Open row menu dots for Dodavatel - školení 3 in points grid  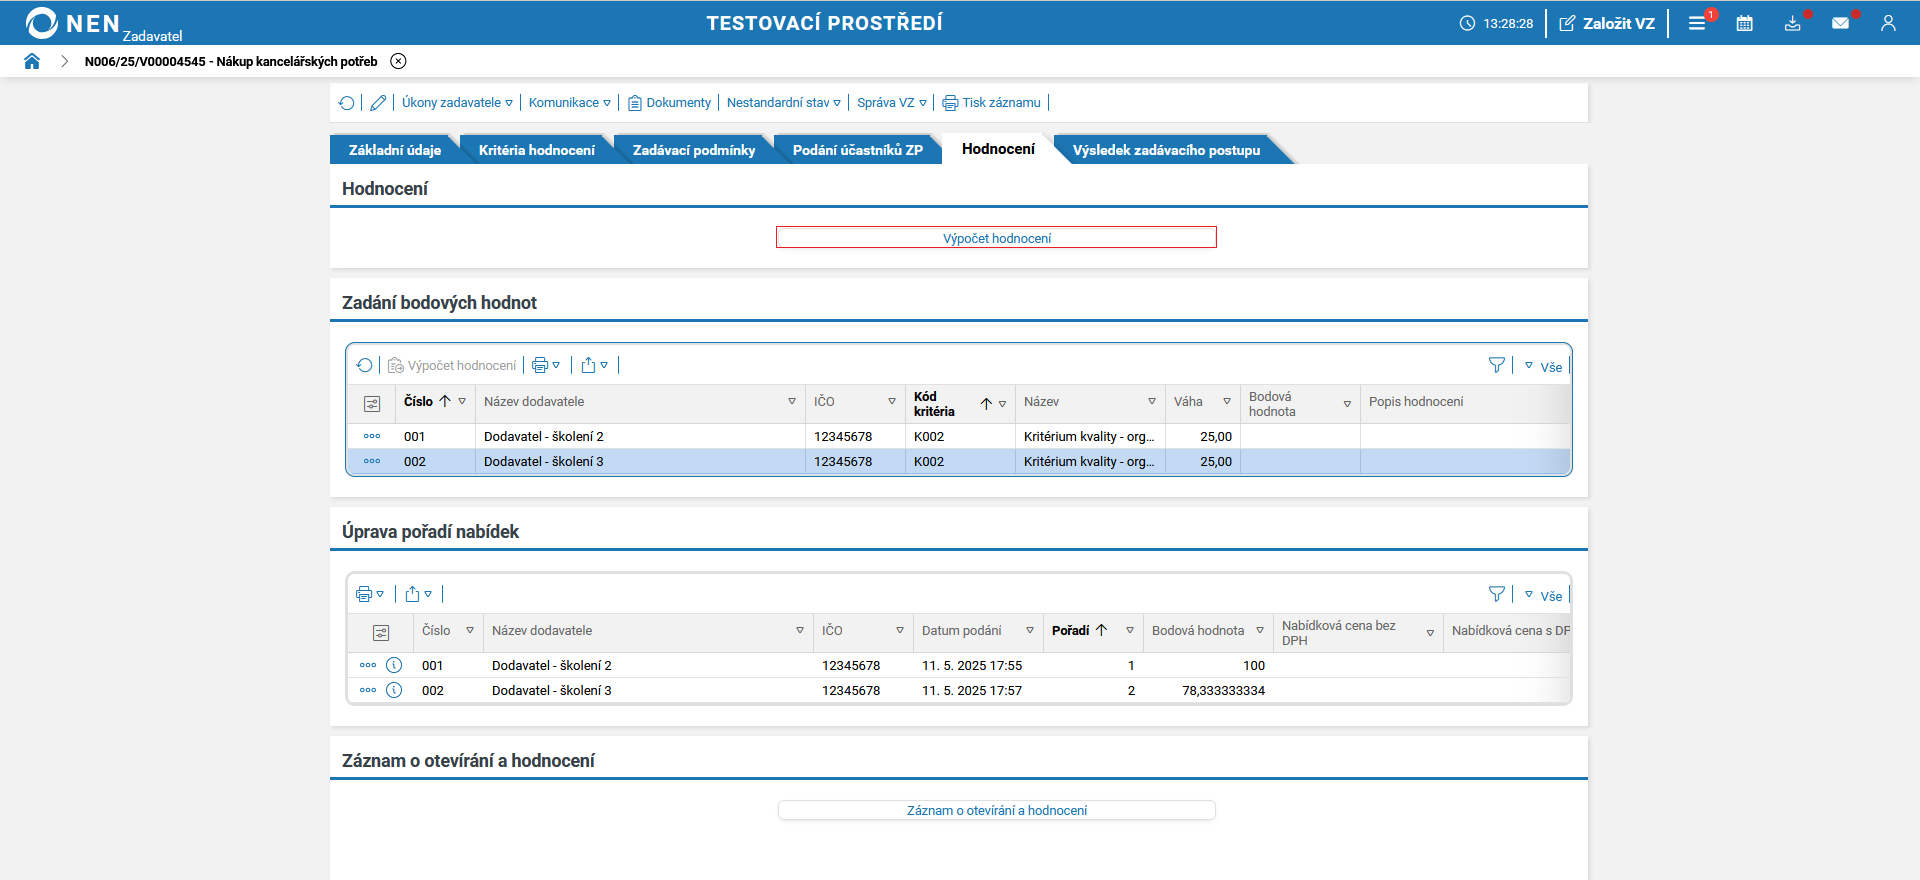372,461
